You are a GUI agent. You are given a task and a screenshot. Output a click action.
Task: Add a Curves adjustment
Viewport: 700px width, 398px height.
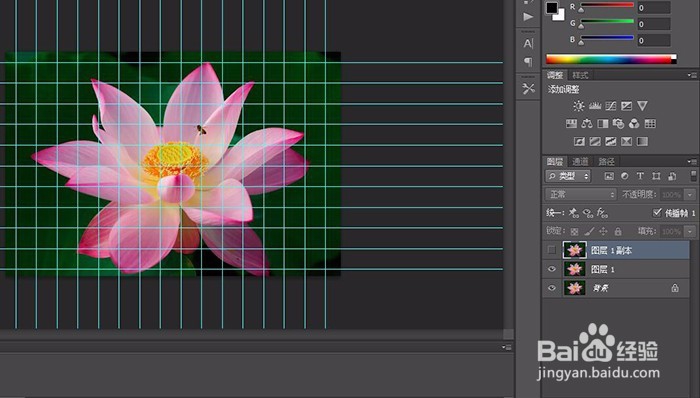[x=611, y=106]
